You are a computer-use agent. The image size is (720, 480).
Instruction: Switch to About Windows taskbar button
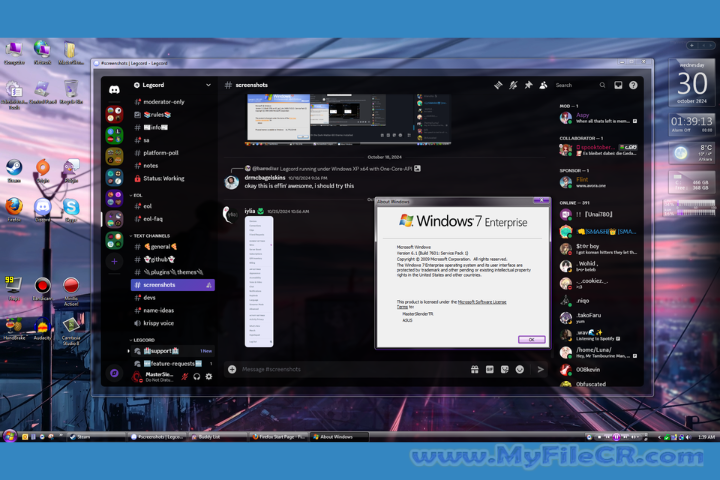click(x=339, y=437)
